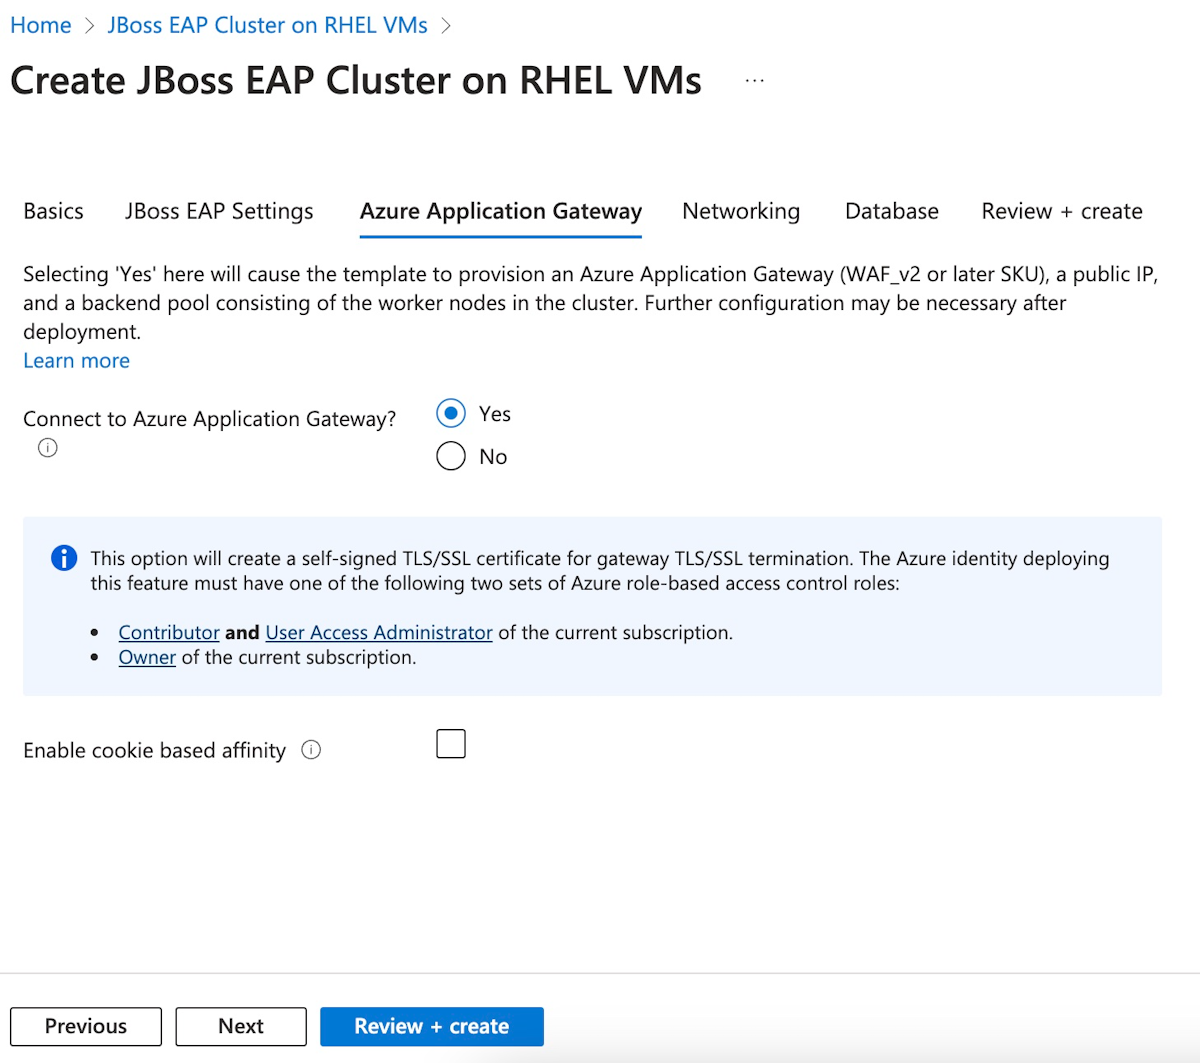Click the blue information icon in the notice box

tap(64, 558)
